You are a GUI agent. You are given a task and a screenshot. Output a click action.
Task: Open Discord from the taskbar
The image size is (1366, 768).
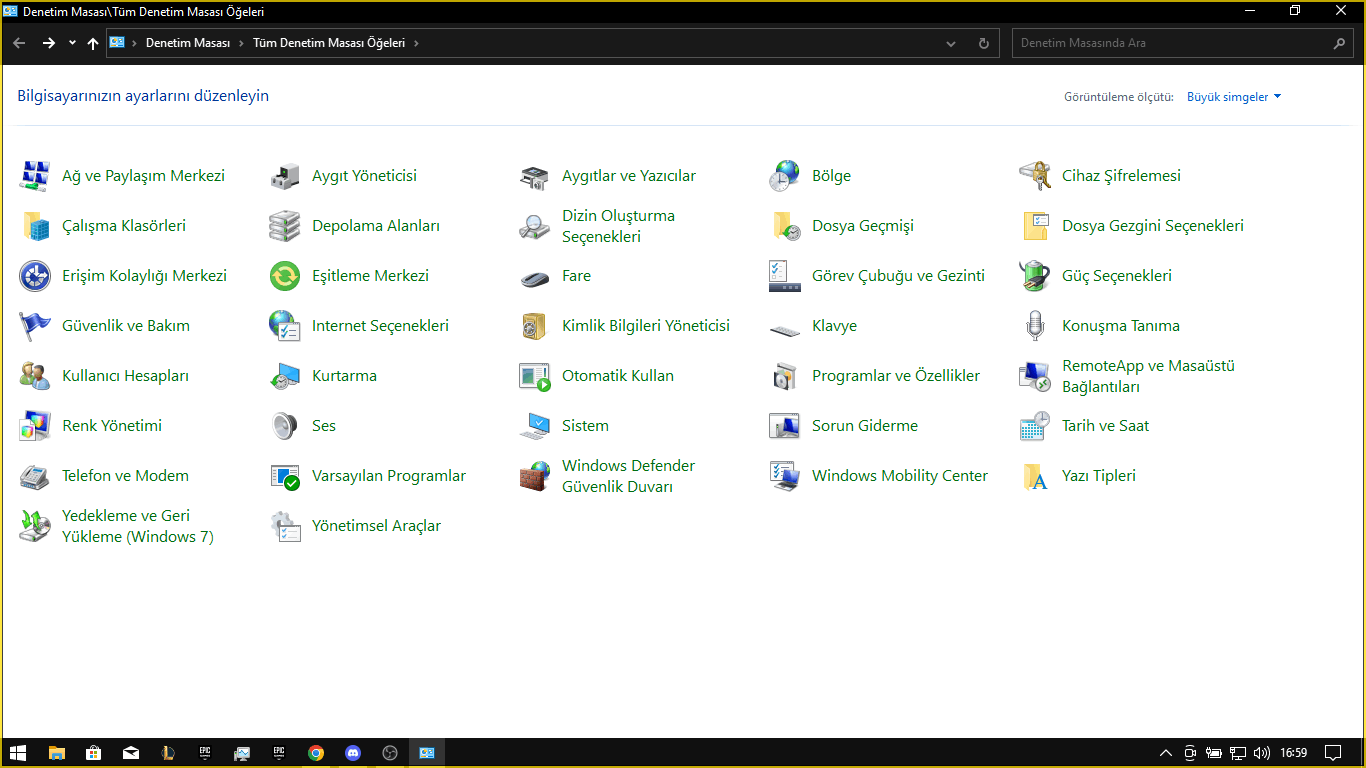pos(353,753)
